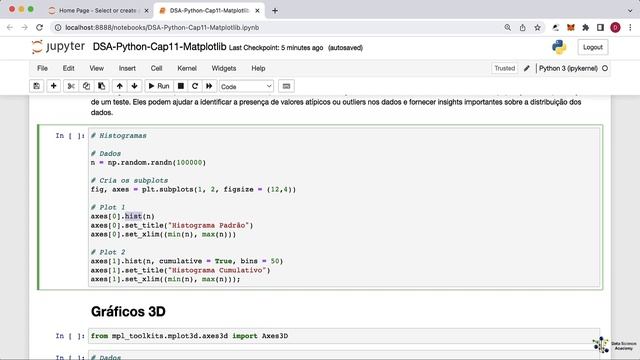Copy the selected cells icon
Viewport: 640px width, 360px height.
click(x=86, y=86)
